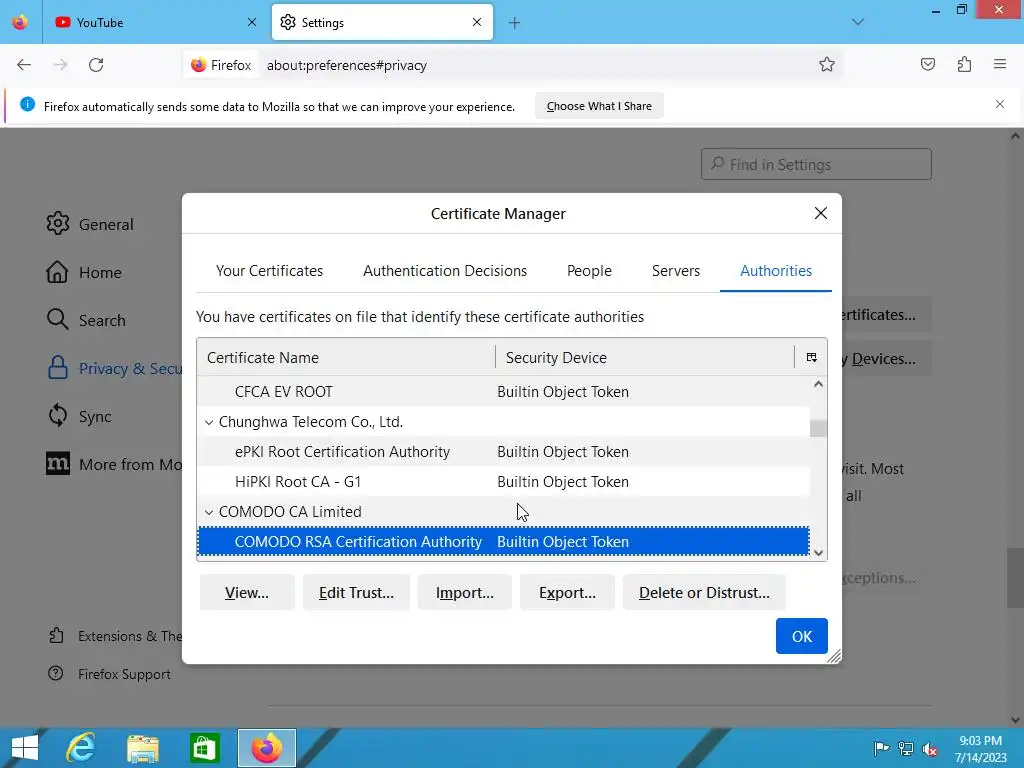
Task: Open the list all tabs dropdown
Action: point(857,22)
